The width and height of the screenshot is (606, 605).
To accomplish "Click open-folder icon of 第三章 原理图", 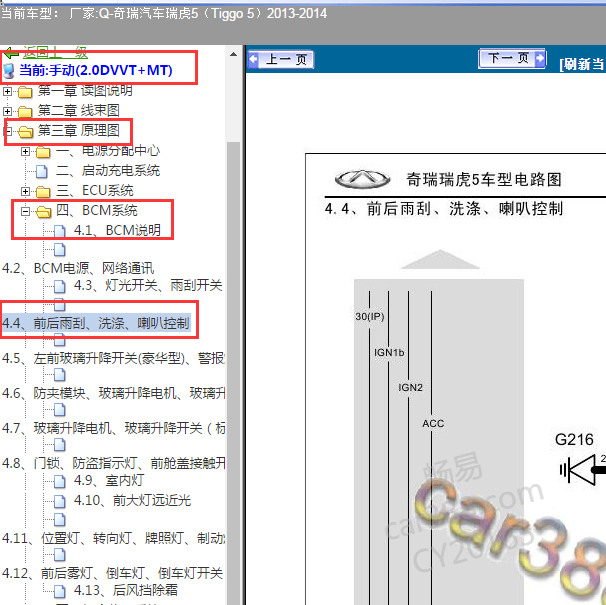I will point(26,132).
